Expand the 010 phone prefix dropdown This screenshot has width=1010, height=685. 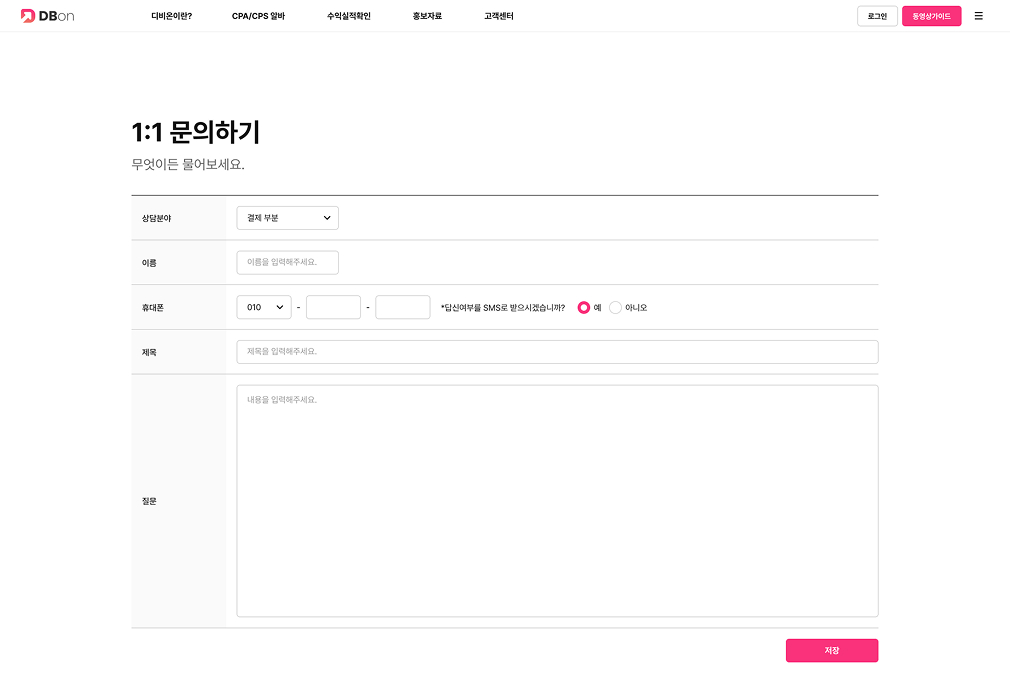click(x=264, y=307)
